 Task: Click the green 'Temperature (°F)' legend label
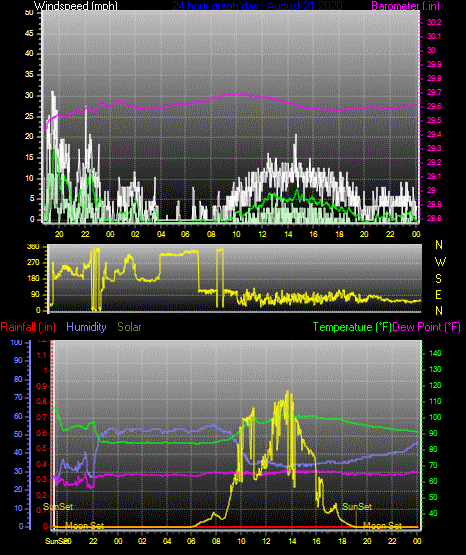pos(352,327)
